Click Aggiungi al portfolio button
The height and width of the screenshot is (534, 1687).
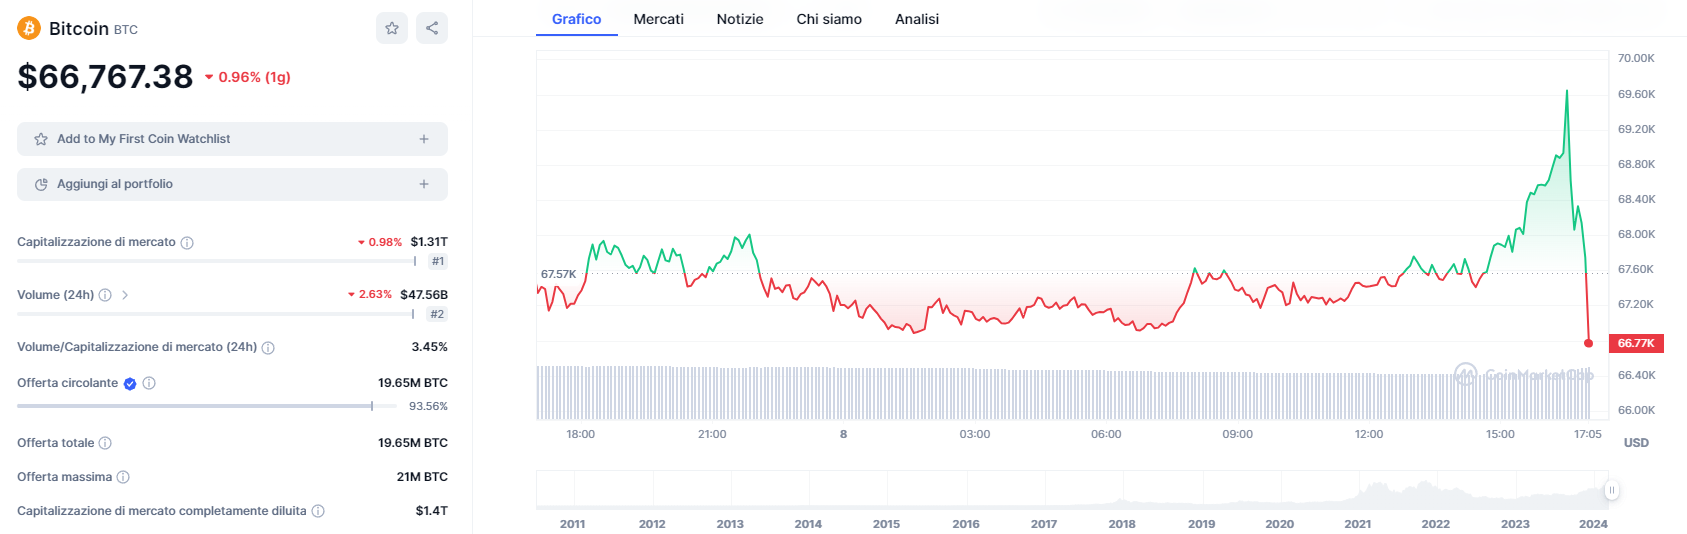(115, 184)
